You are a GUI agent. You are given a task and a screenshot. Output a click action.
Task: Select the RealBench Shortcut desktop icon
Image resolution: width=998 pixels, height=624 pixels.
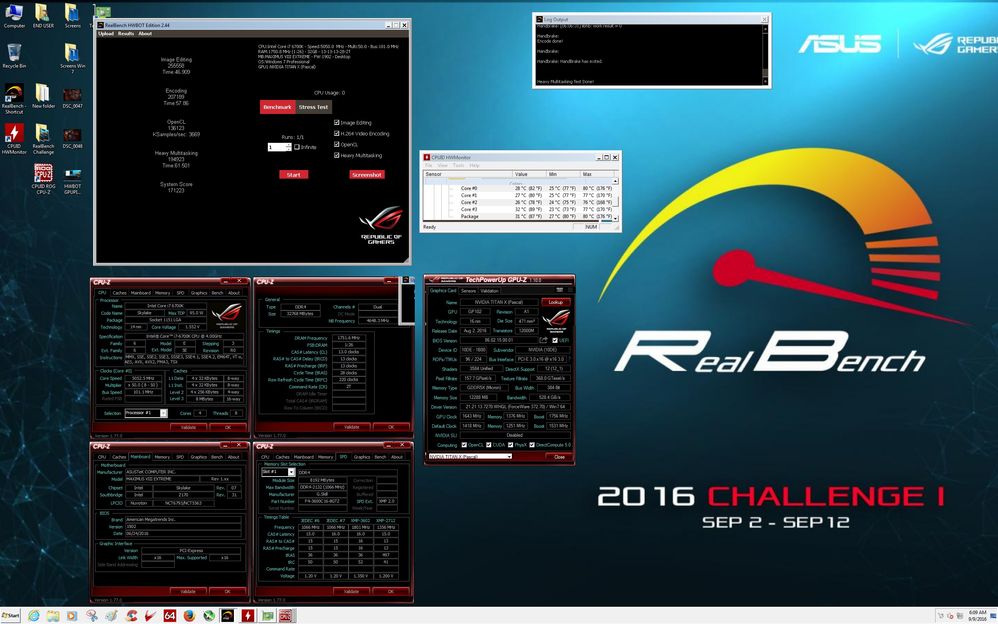tap(14, 99)
